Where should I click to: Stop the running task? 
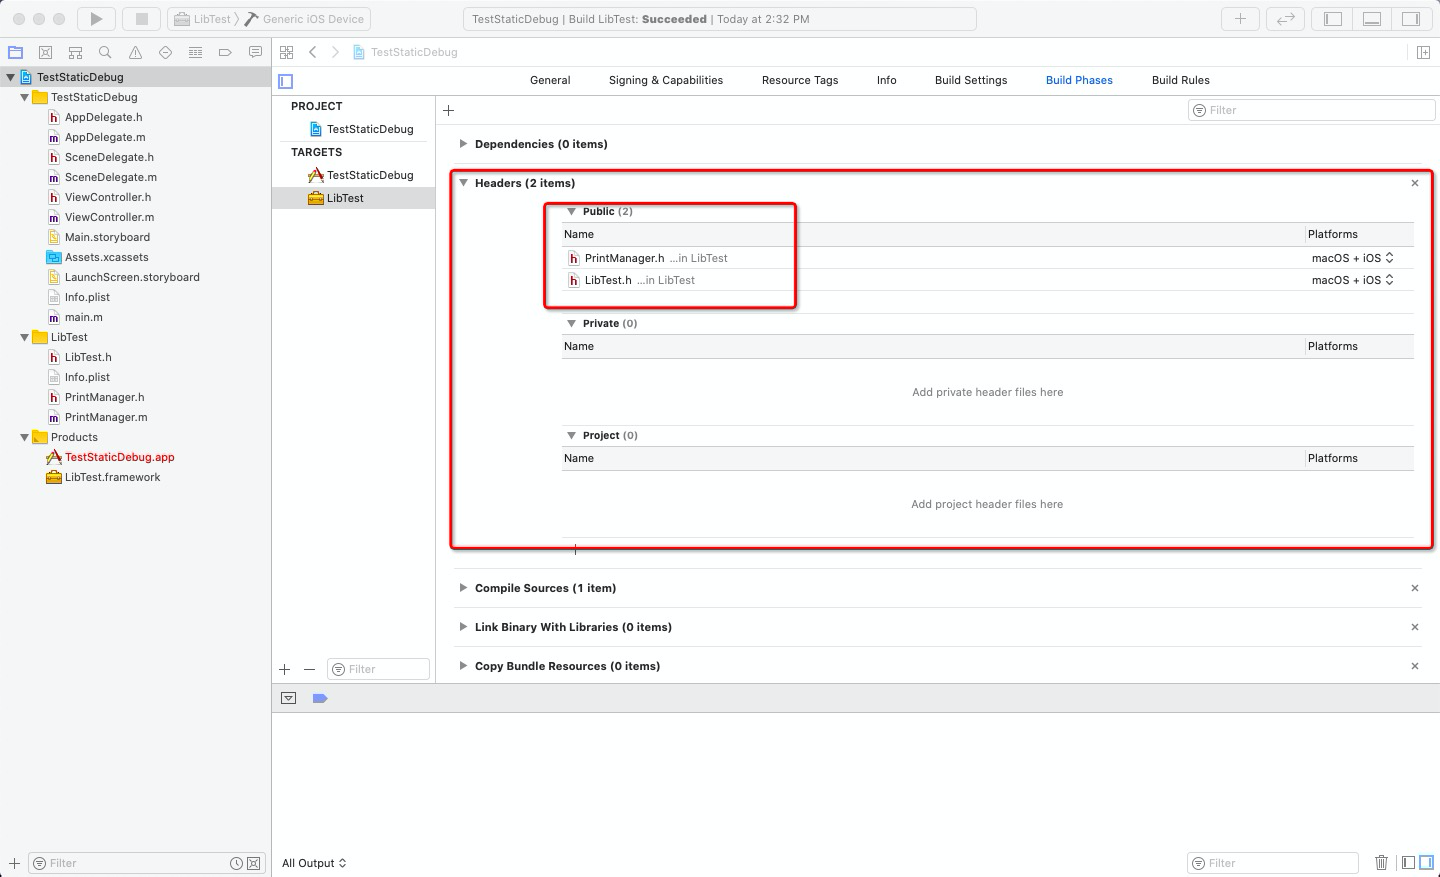click(x=141, y=18)
